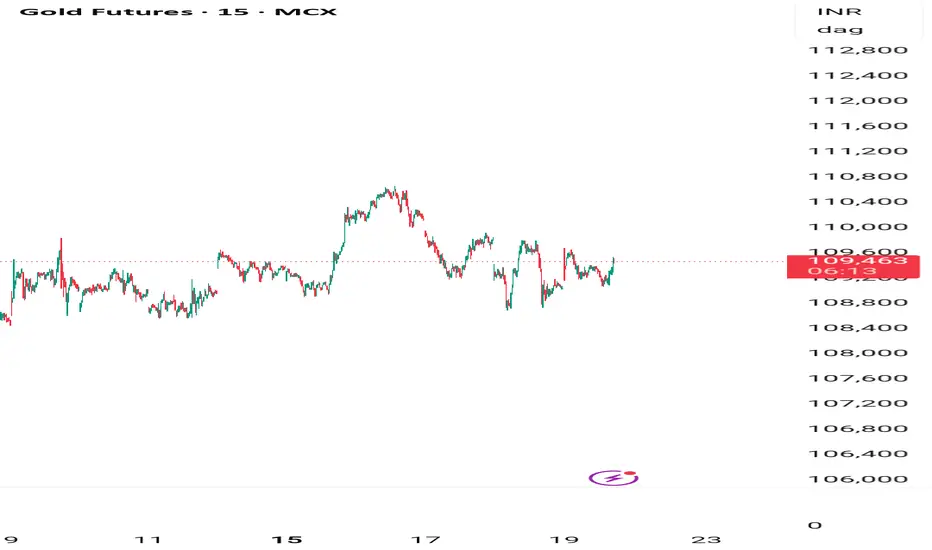This screenshot has height=550, width=932.
Task: Click the 112,000 price scale label
Action: point(861,101)
